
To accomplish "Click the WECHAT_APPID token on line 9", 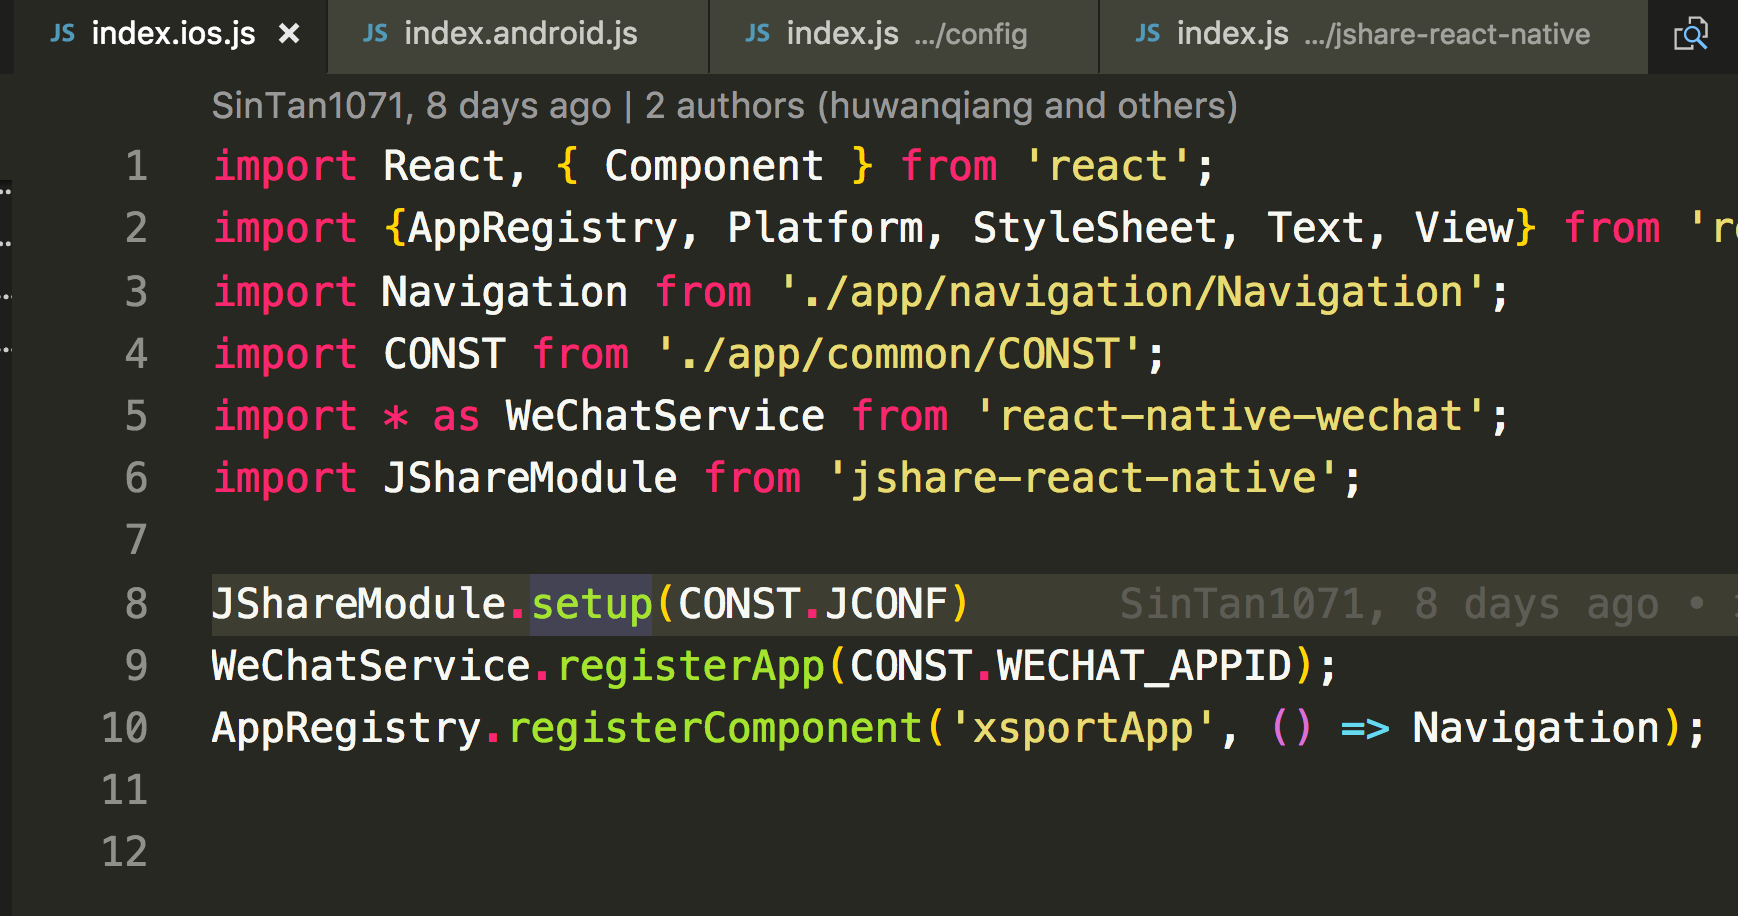I will coord(1140,665).
